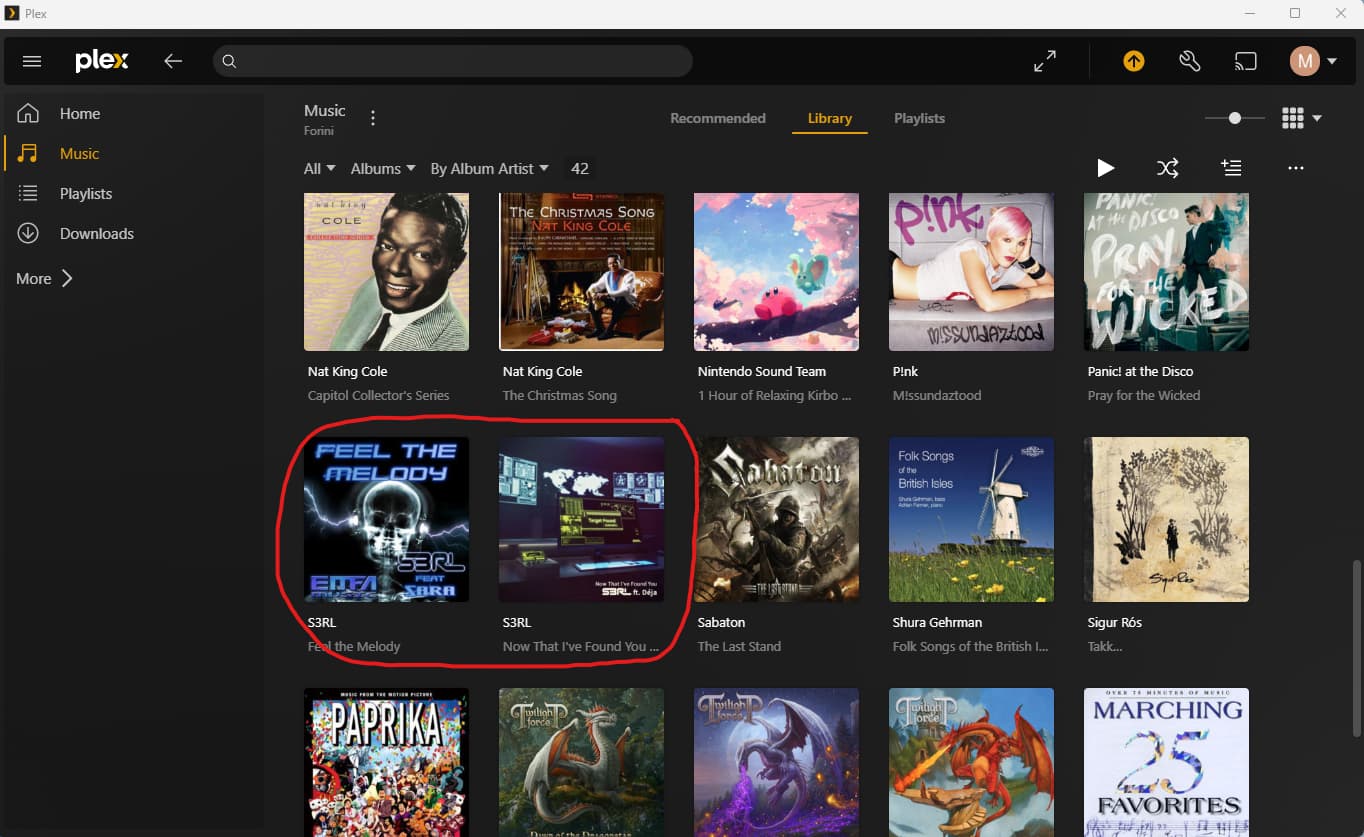Play all albums with the play button
Image resolution: width=1364 pixels, height=837 pixels.
click(x=1105, y=168)
